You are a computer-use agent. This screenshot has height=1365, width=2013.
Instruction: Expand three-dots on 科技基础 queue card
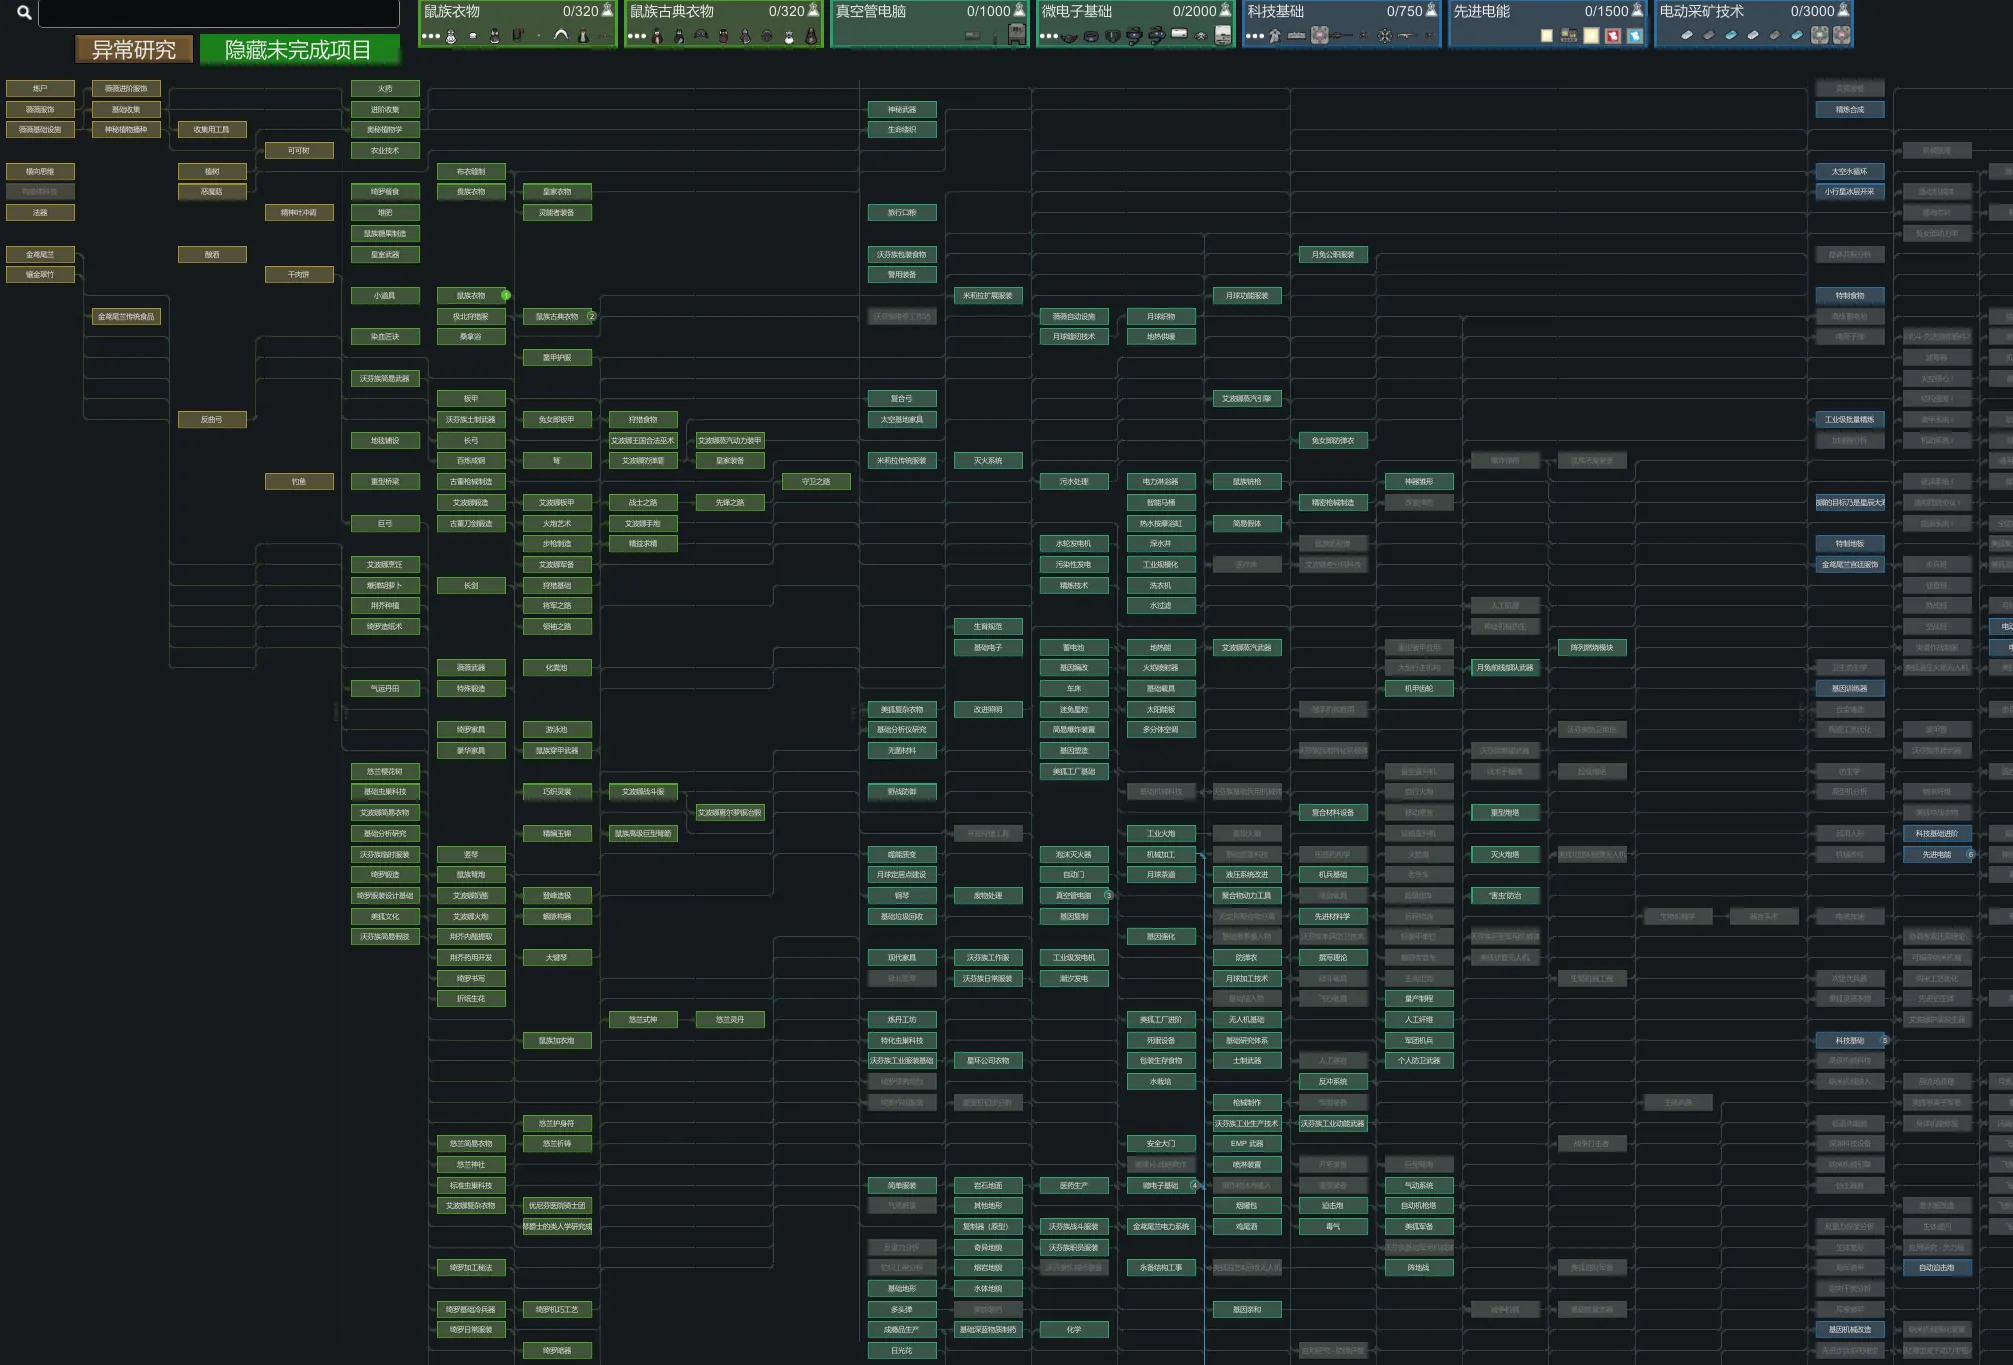point(1254,36)
